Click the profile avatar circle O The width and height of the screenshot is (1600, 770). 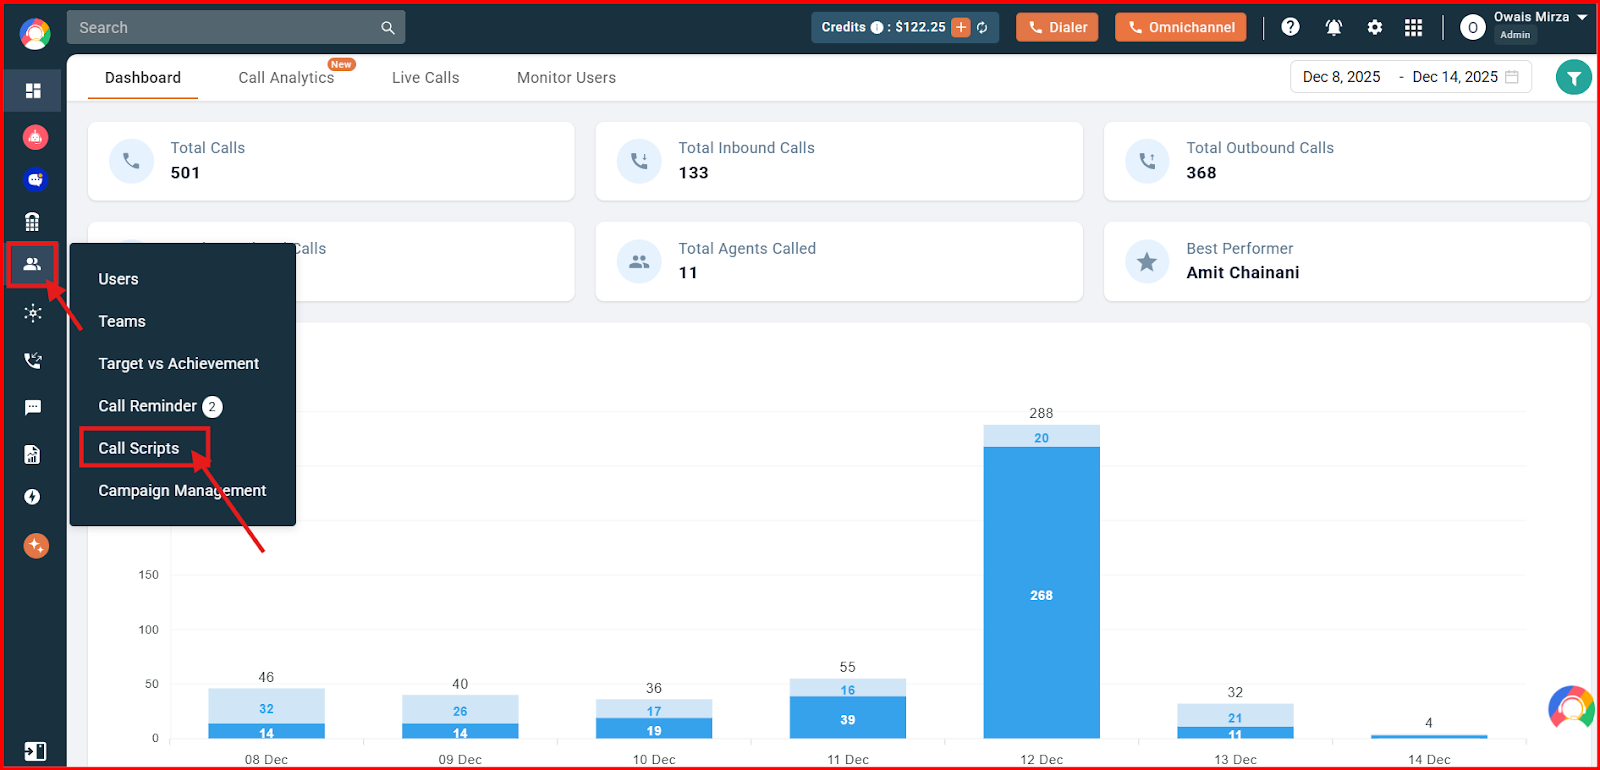click(x=1472, y=27)
